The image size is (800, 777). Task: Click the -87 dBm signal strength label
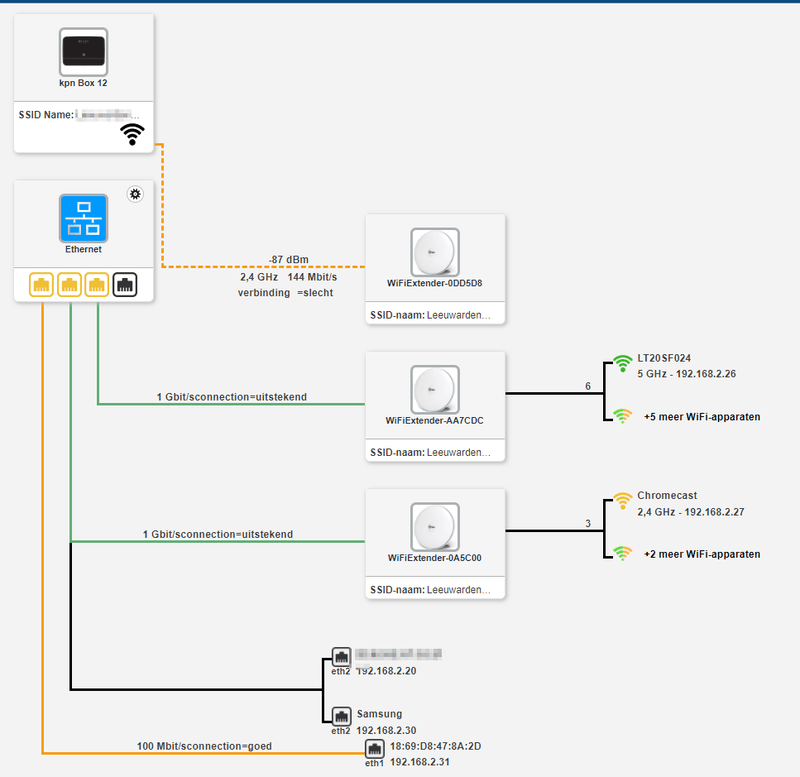pos(289,259)
